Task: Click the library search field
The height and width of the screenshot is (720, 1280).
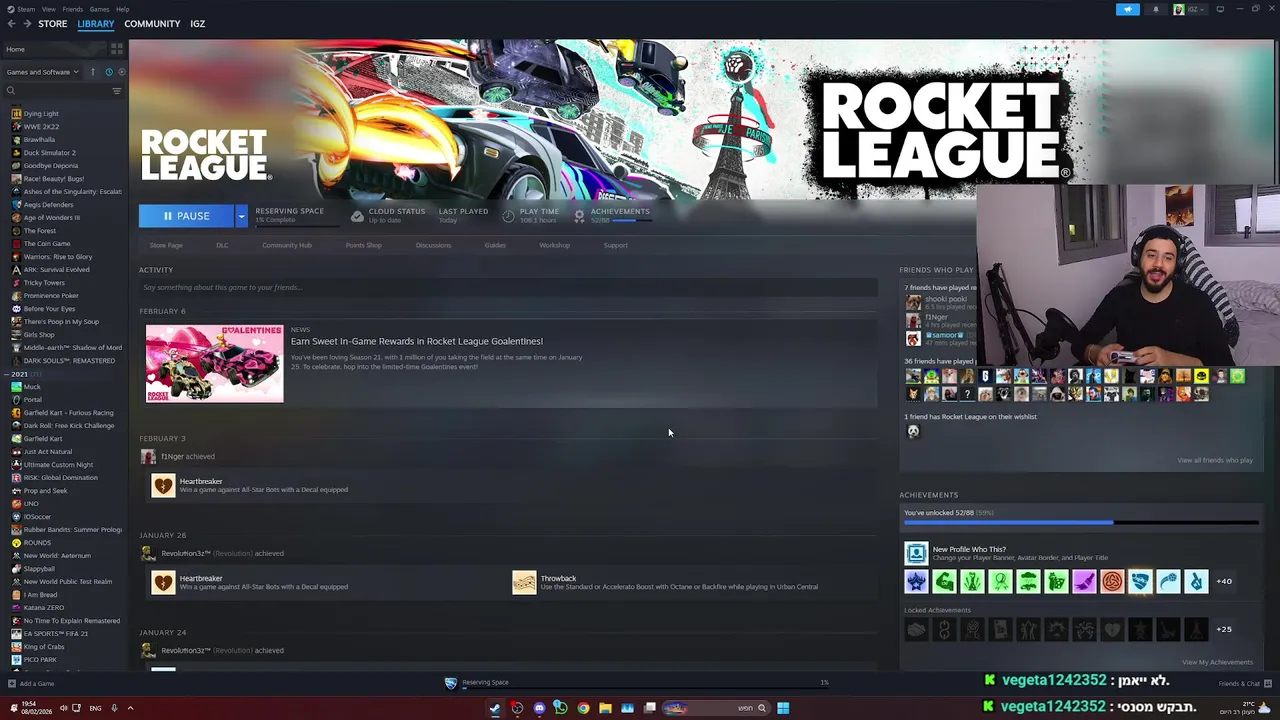Action: coord(58,91)
